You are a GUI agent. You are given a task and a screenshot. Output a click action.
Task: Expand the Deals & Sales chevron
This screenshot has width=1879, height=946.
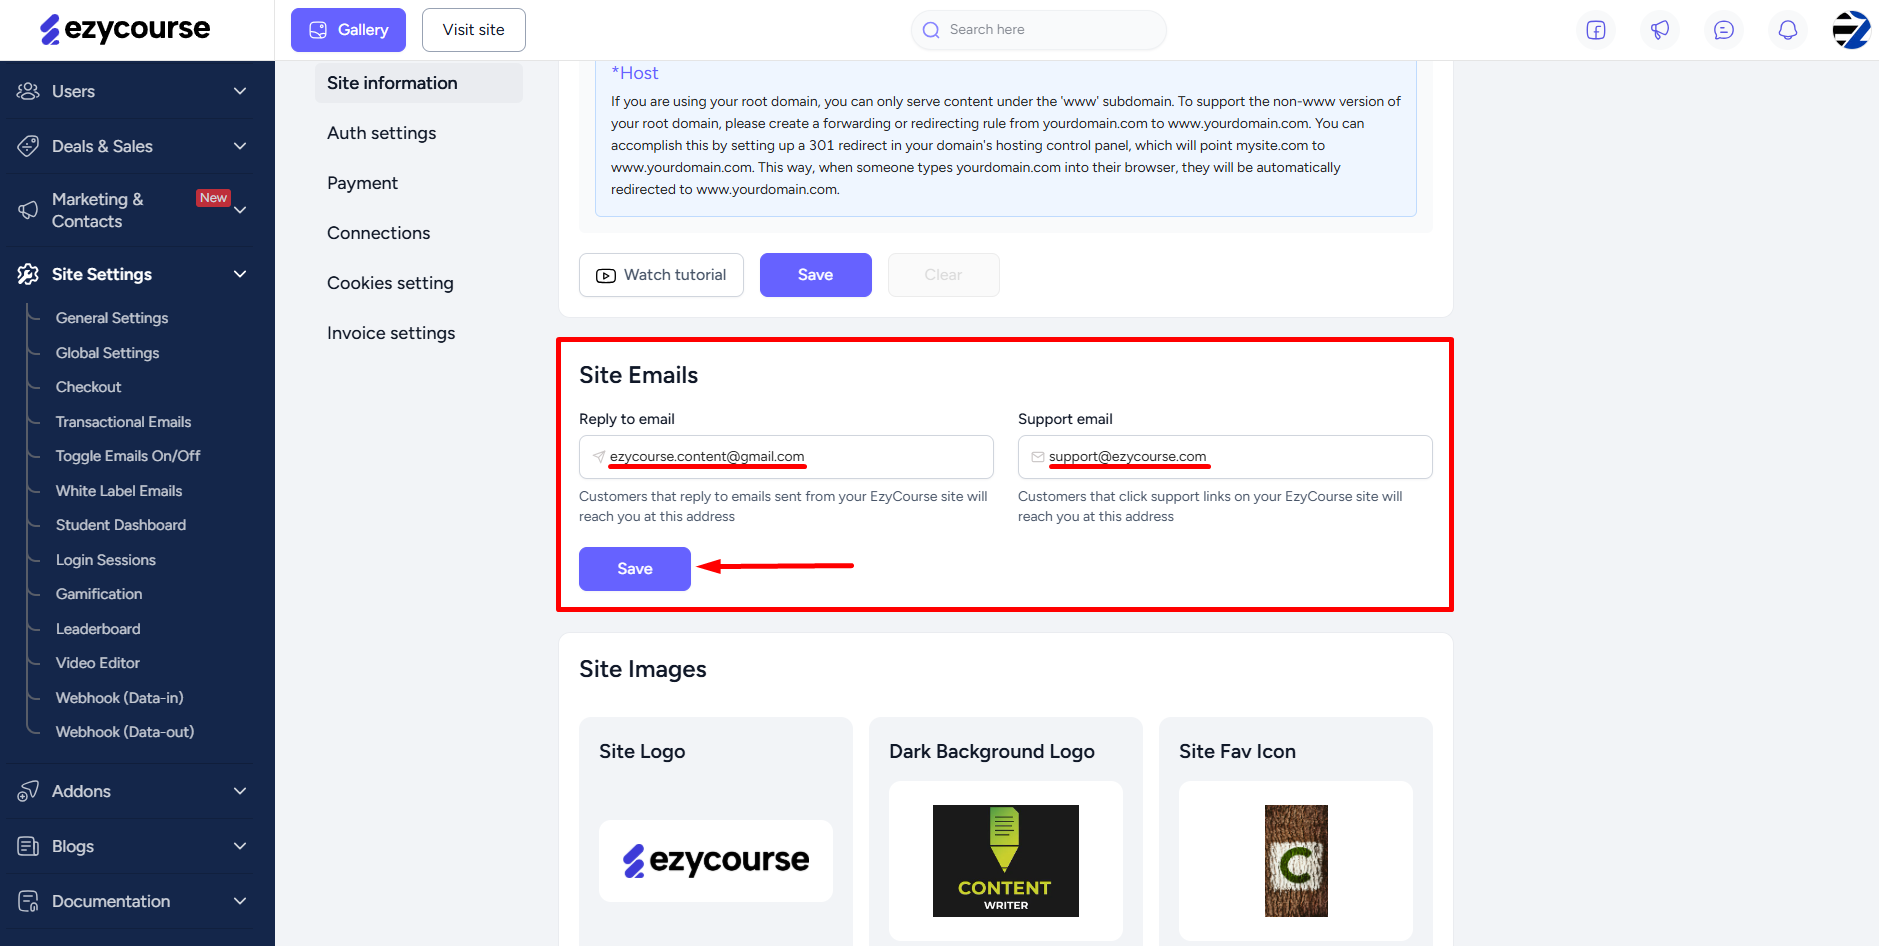[240, 146]
